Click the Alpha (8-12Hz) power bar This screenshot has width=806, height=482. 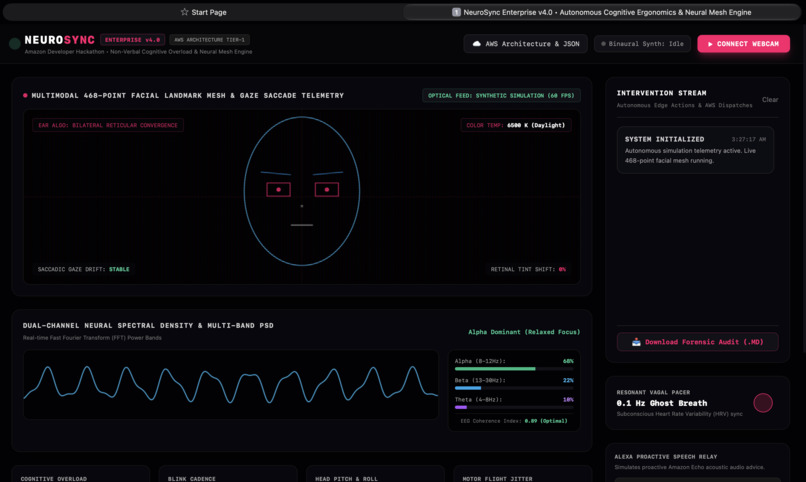coord(514,368)
